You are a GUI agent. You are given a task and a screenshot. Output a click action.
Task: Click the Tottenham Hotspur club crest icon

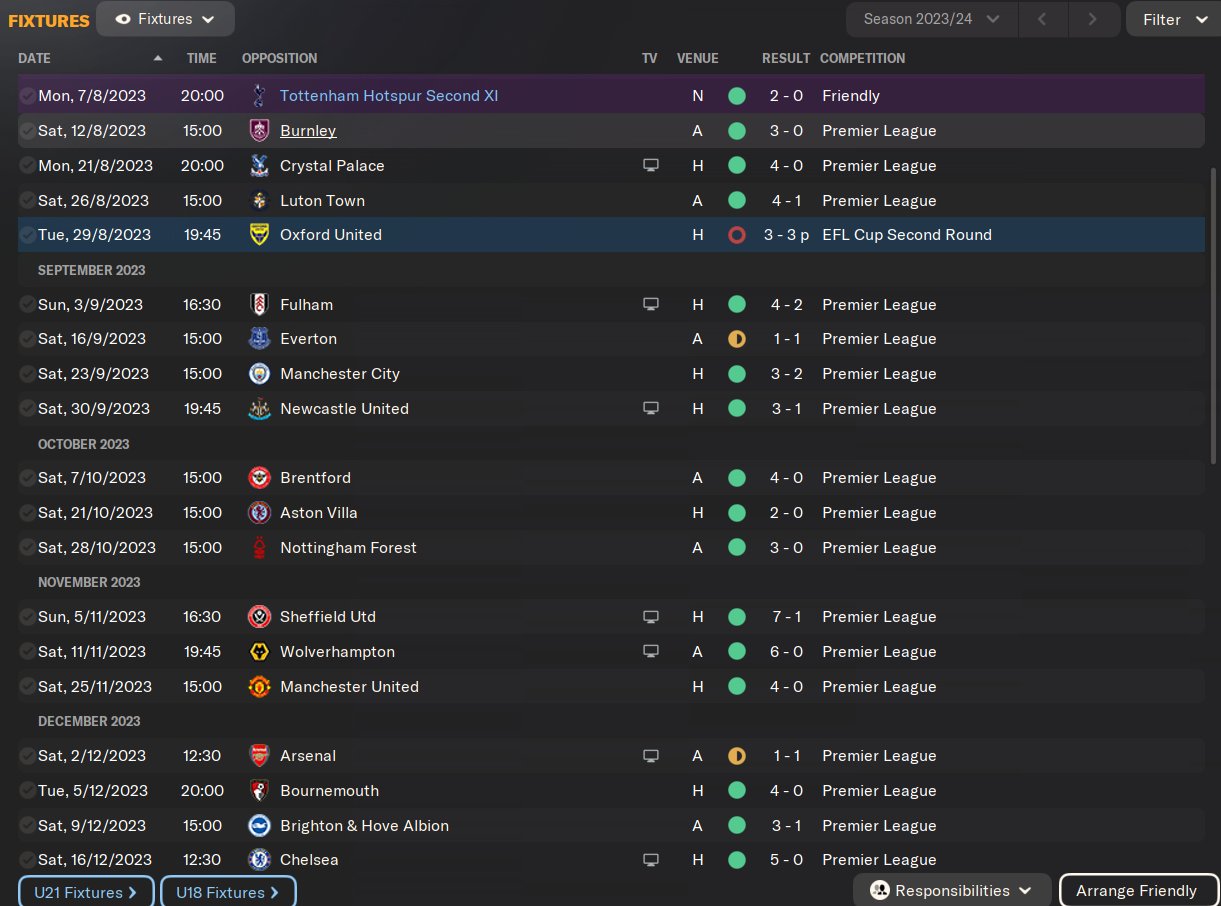click(259, 96)
